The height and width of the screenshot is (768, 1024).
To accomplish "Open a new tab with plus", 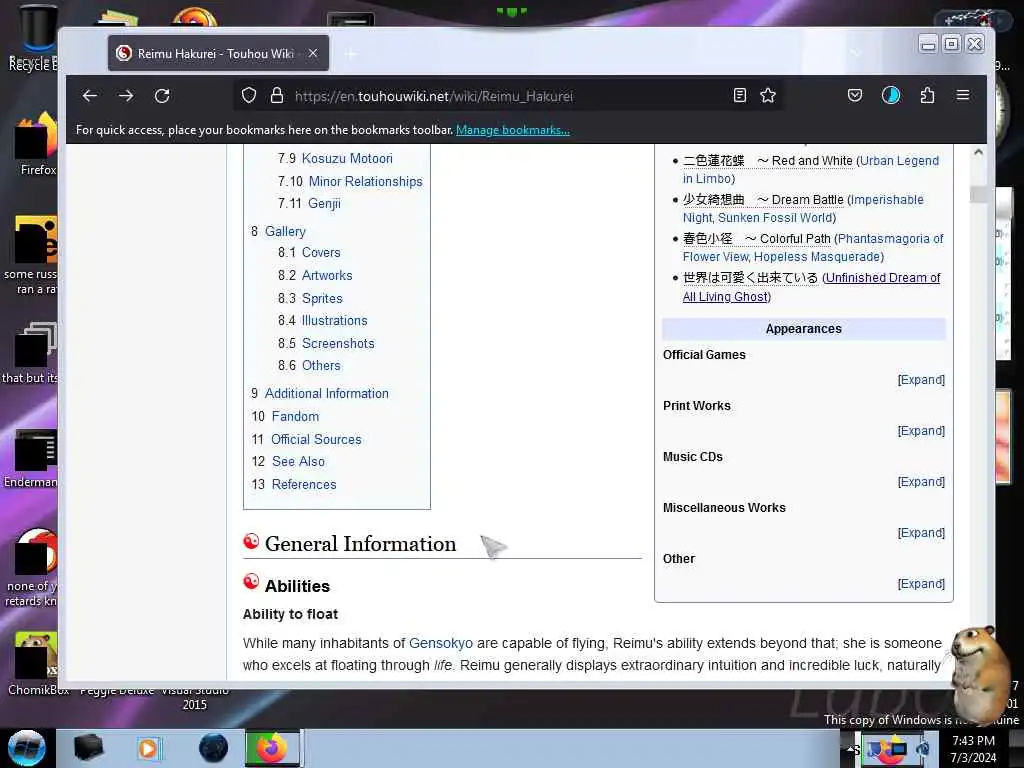I will tap(351, 54).
